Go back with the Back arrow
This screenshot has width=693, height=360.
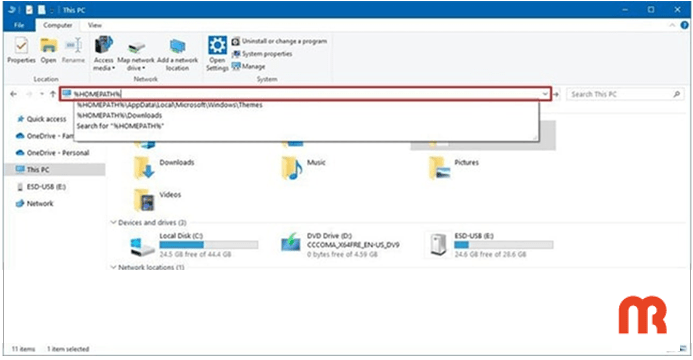[14, 94]
